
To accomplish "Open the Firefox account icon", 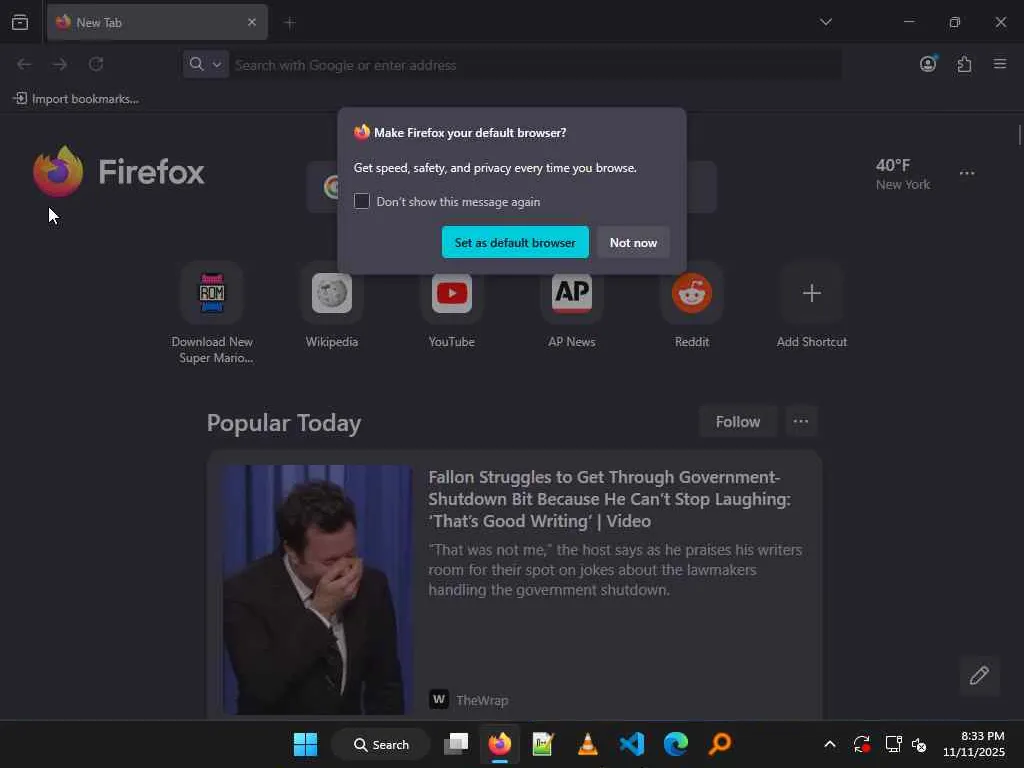I will click(928, 63).
